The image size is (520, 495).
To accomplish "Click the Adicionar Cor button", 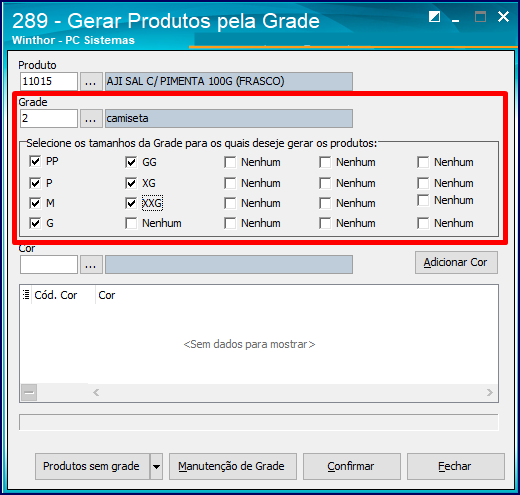I will click(x=456, y=263).
